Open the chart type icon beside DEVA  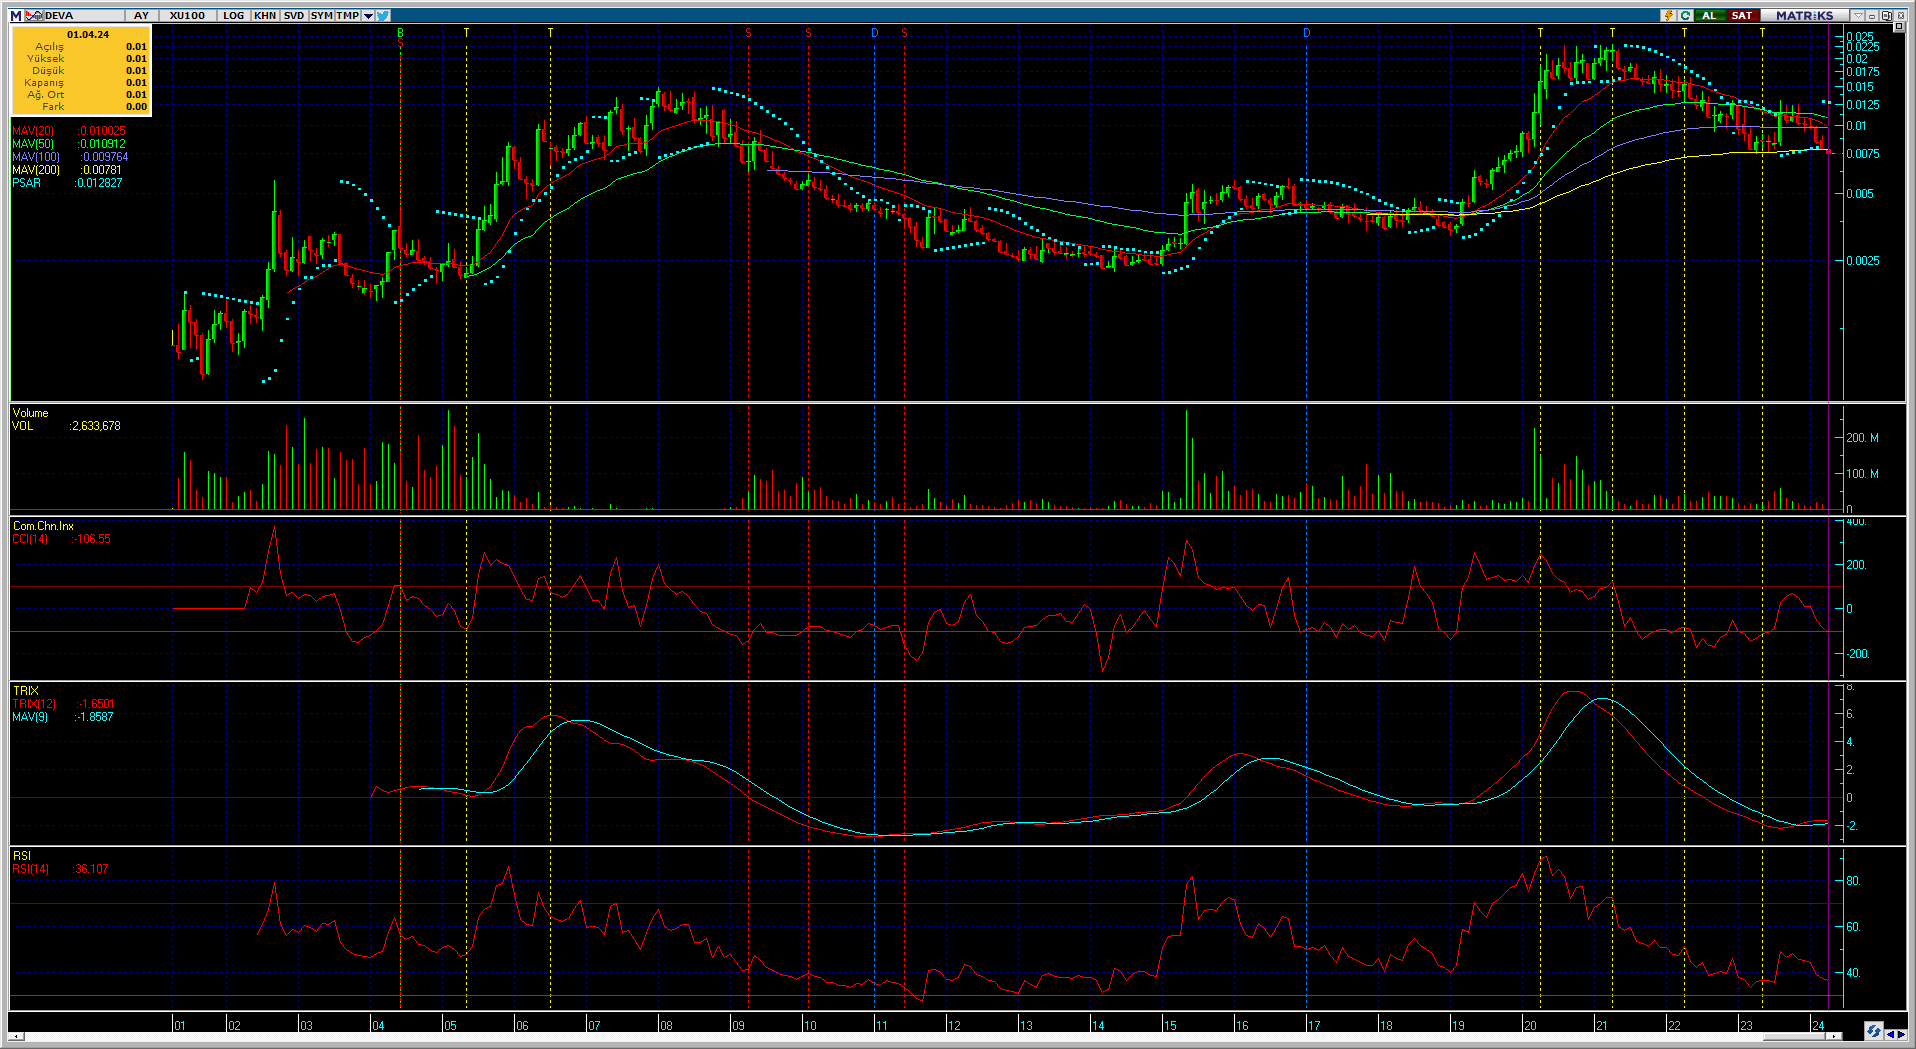[34, 15]
